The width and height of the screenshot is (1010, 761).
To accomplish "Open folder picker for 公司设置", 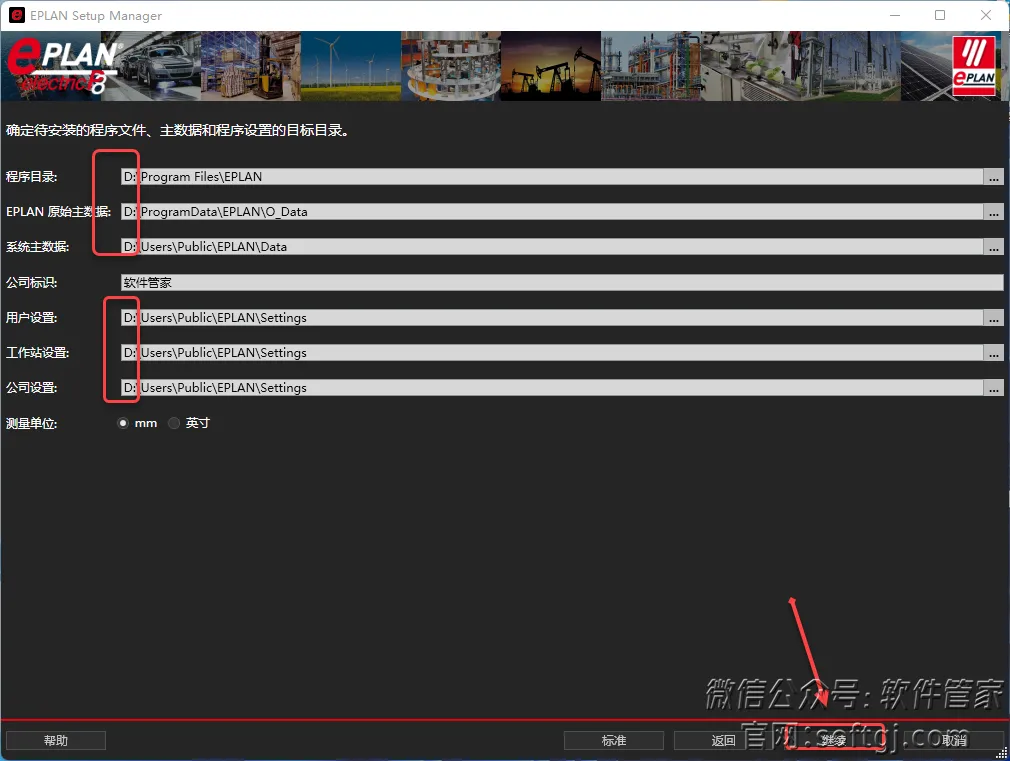I will (x=995, y=387).
